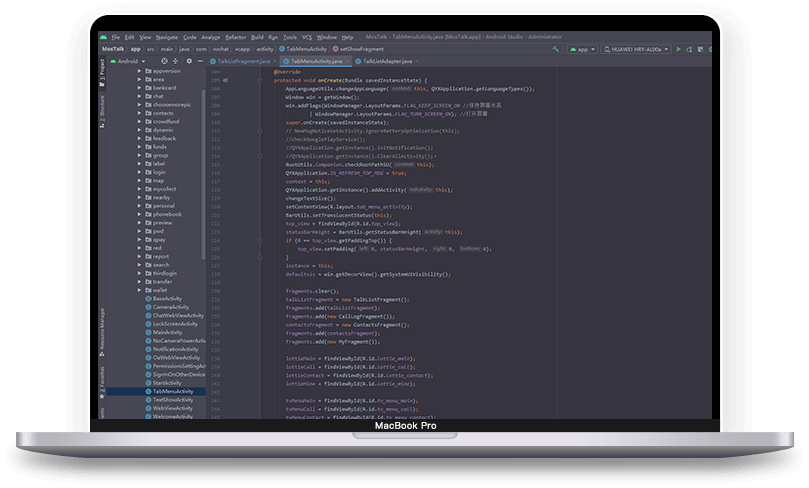809x488 pixels.
Task: Expand the bankcard package folder
Action: click(x=141, y=88)
